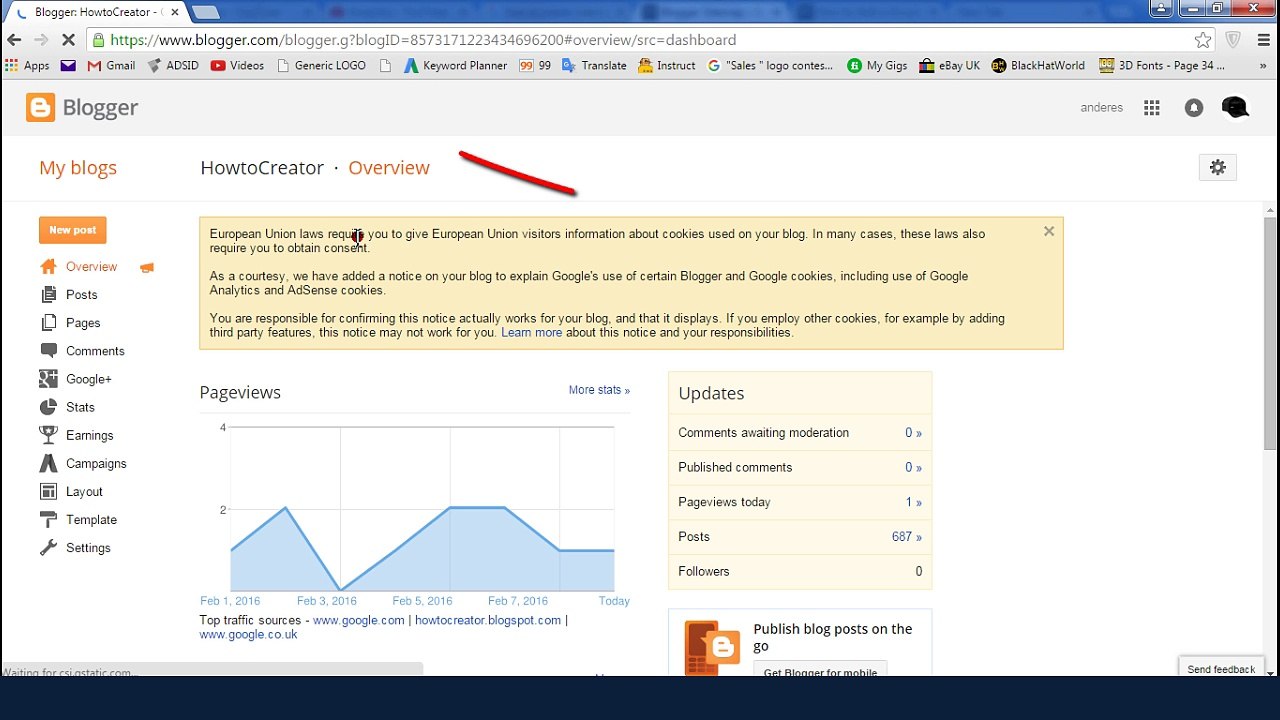Open Pages in the sidebar
This screenshot has height=720, width=1280.
coord(83,323)
